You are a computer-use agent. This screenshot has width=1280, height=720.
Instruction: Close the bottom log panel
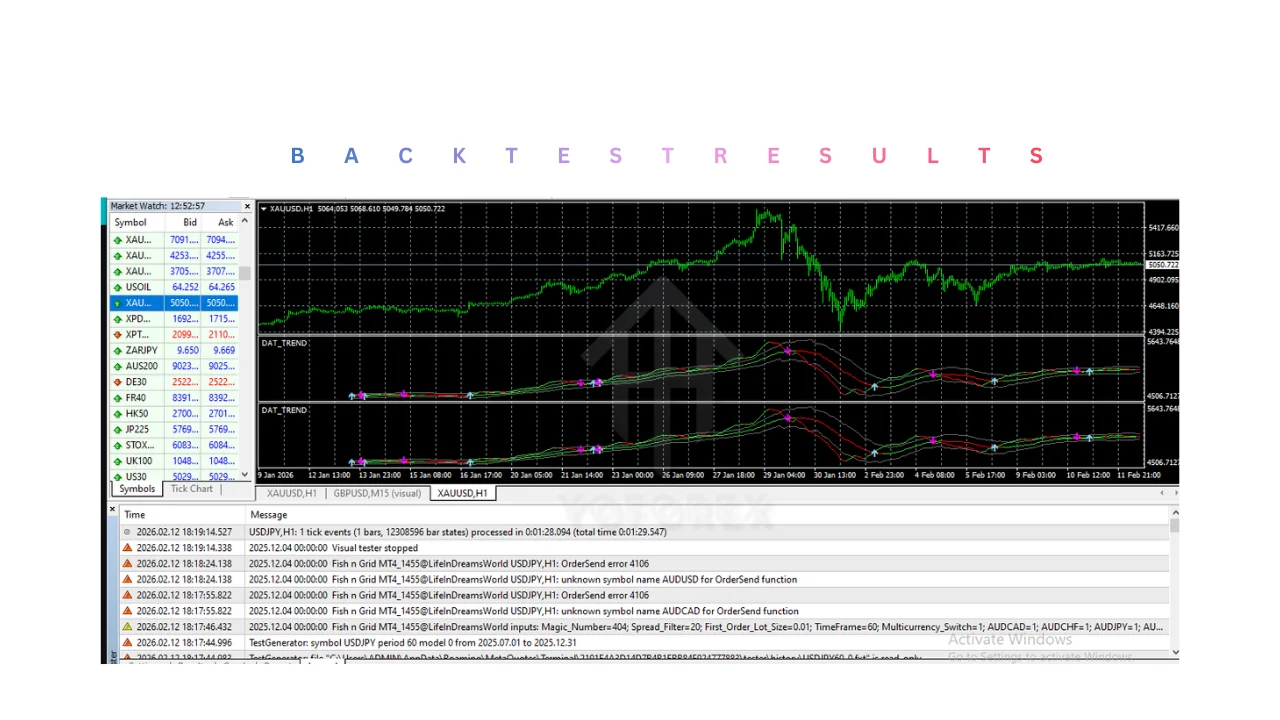coord(112,509)
